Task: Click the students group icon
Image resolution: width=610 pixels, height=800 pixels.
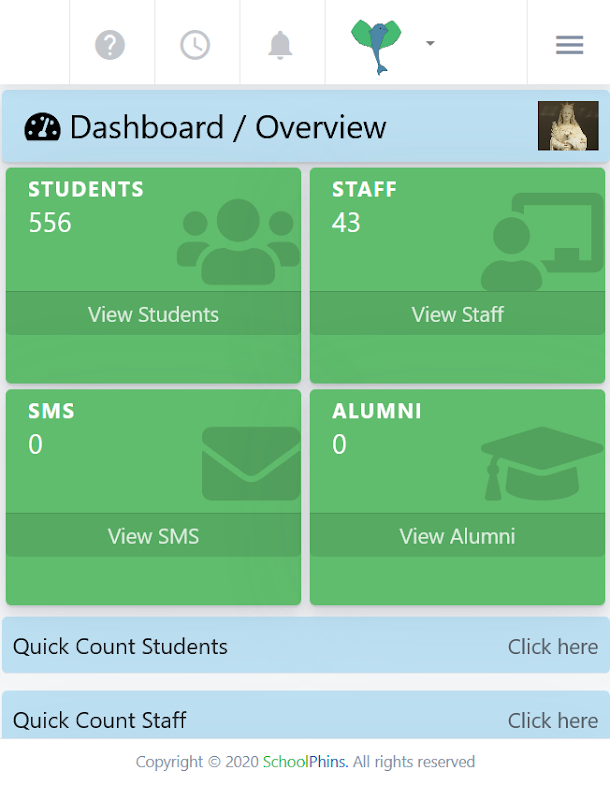Action: (x=238, y=242)
